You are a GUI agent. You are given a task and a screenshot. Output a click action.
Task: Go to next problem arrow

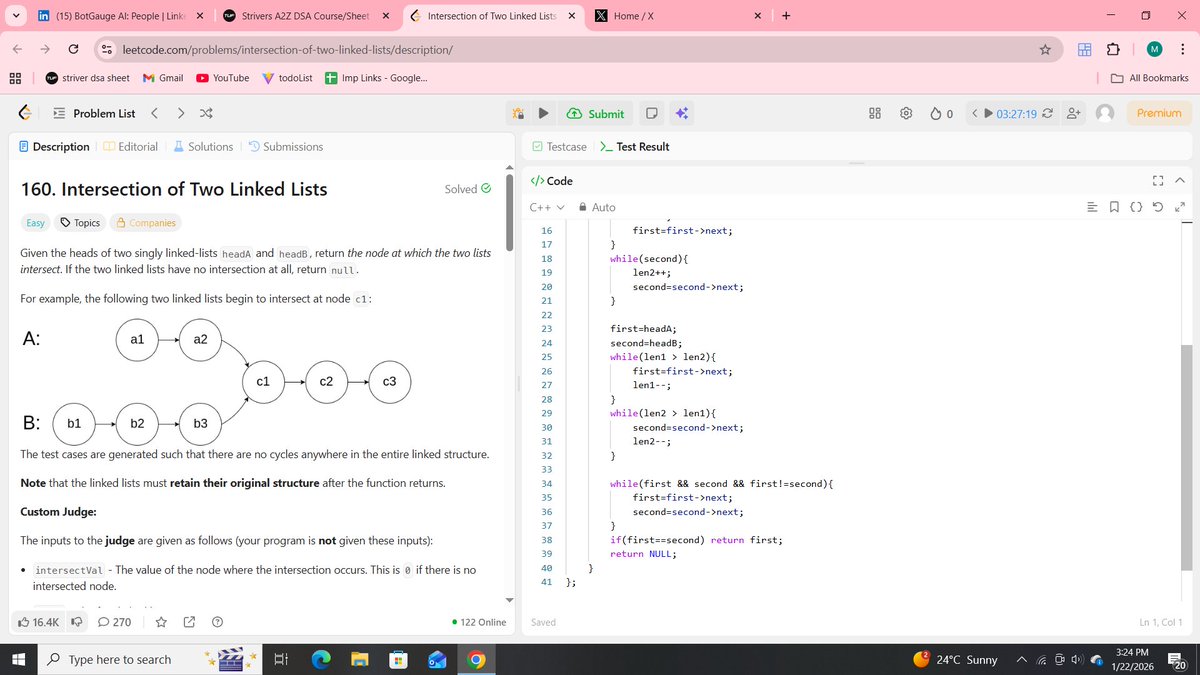coord(180,113)
